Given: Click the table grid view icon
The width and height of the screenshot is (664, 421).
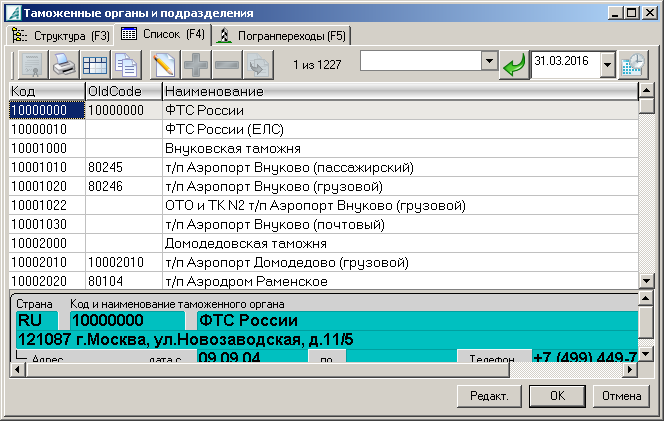Looking at the screenshot, I should (x=95, y=65).
